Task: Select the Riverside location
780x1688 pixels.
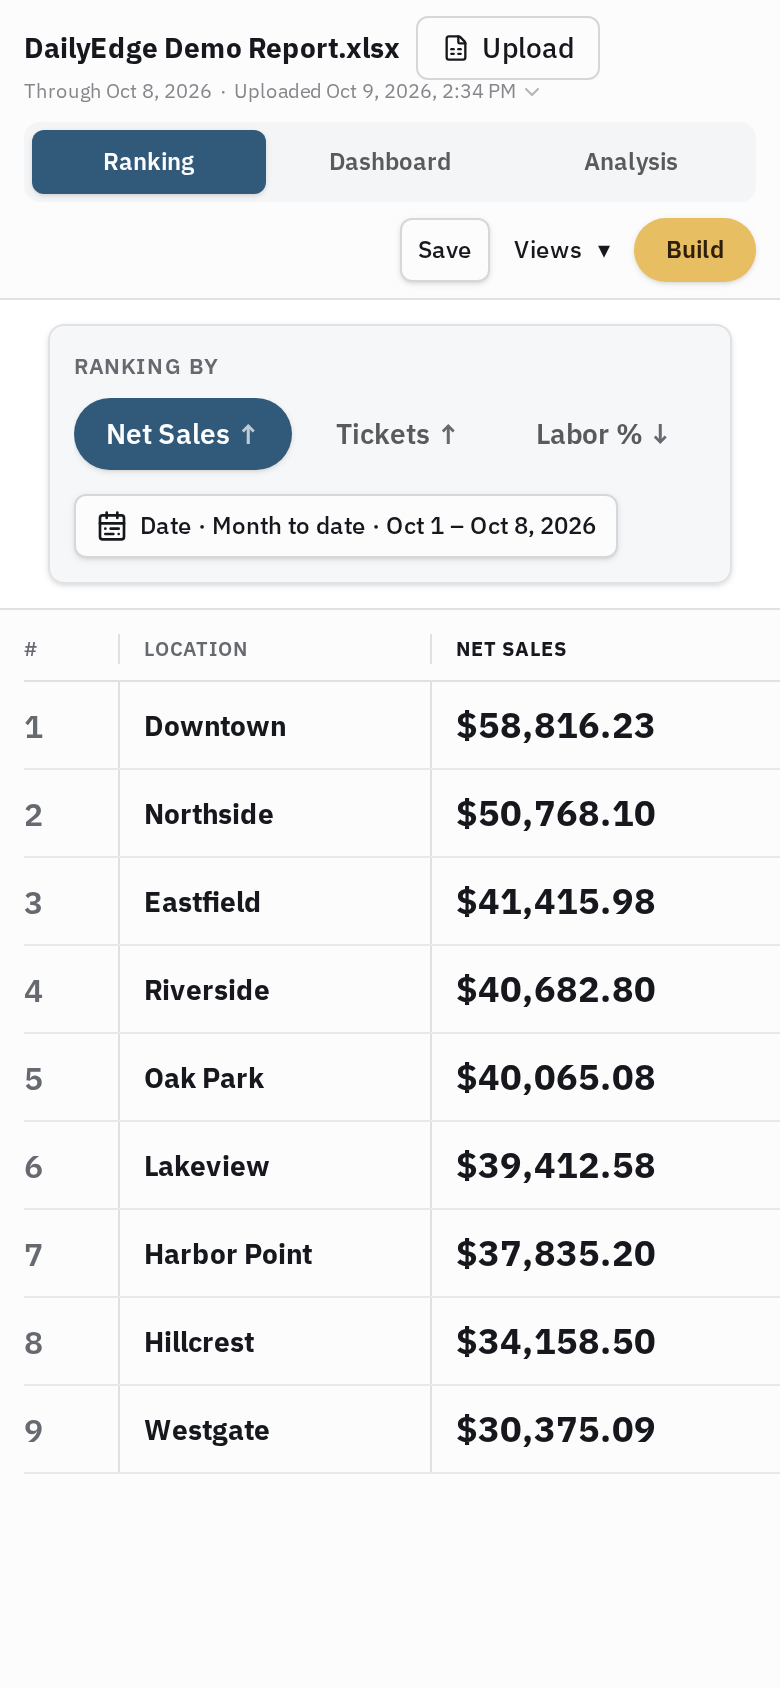Action: pyautogui.click(x=207, y=990)
